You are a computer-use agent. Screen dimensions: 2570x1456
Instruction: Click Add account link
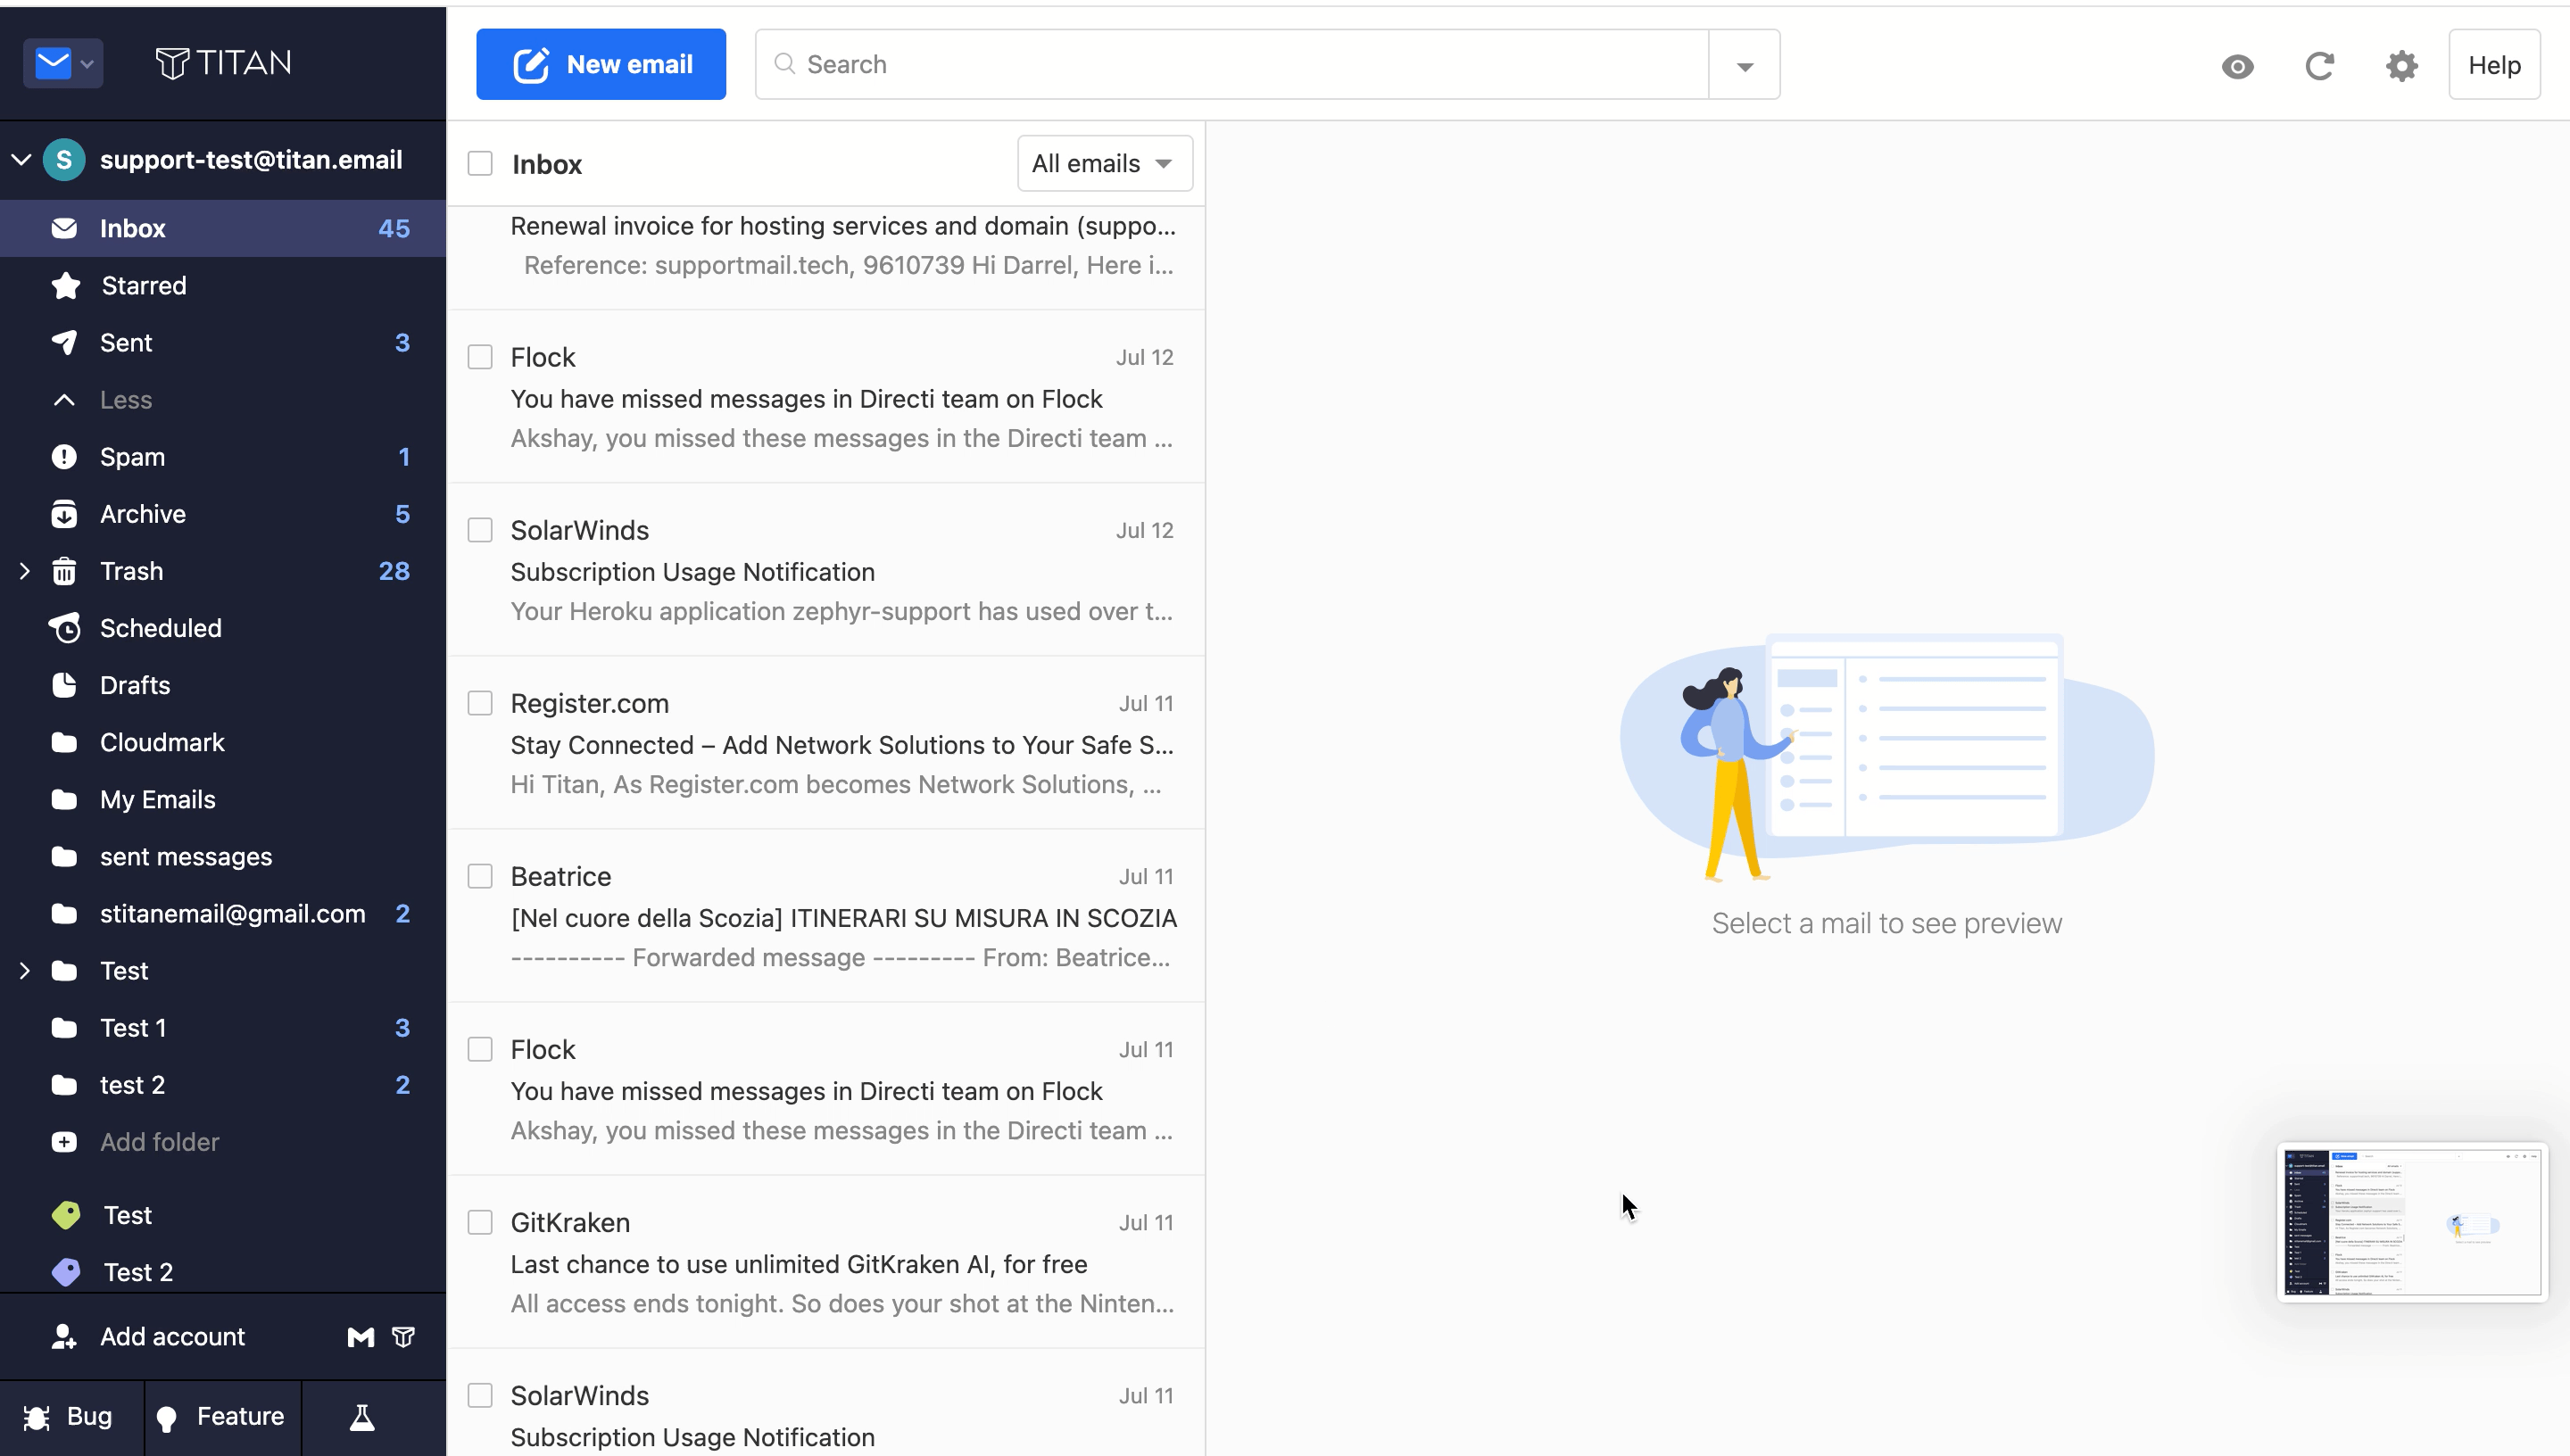coord(172,1337)
